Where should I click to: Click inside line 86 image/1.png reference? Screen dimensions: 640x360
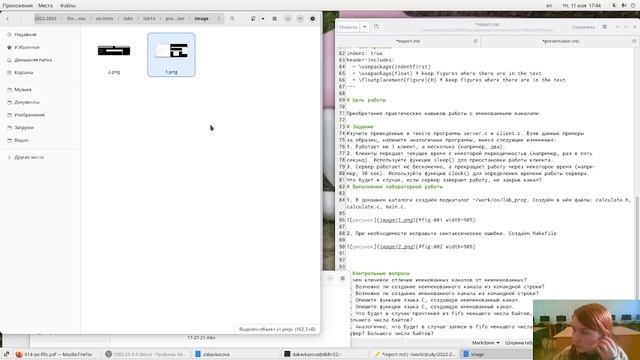(396, 220)
